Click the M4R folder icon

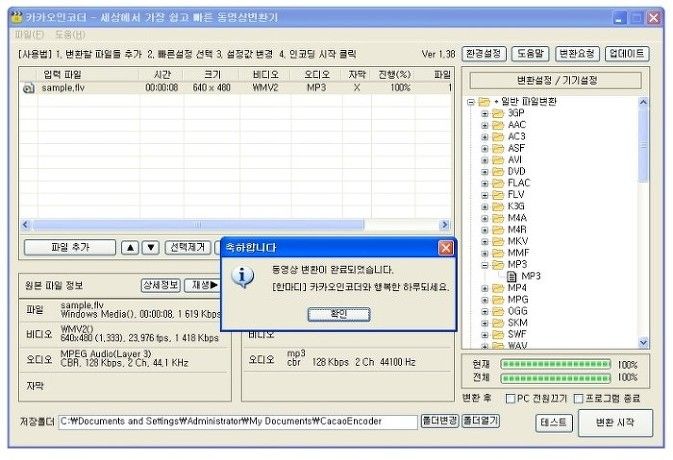pyautogui.click(x=498, y=230)
